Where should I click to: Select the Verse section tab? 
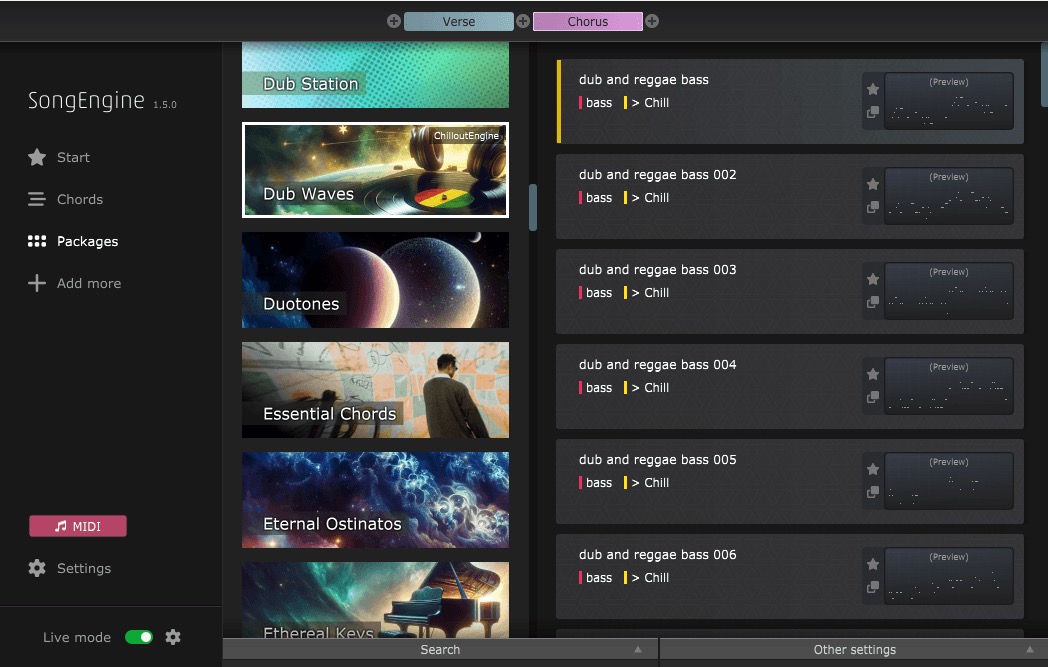coord(458,21)
